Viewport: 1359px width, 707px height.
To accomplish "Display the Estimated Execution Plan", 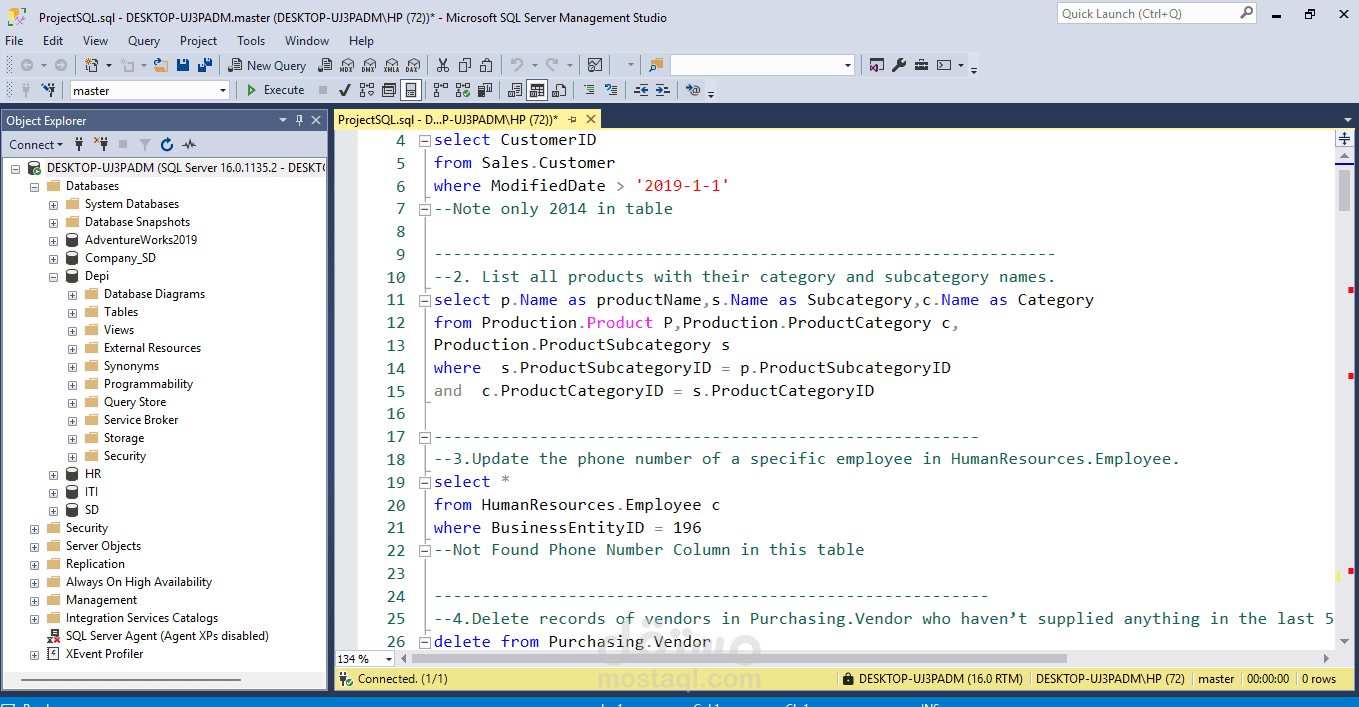I will [x=366, y=90].
